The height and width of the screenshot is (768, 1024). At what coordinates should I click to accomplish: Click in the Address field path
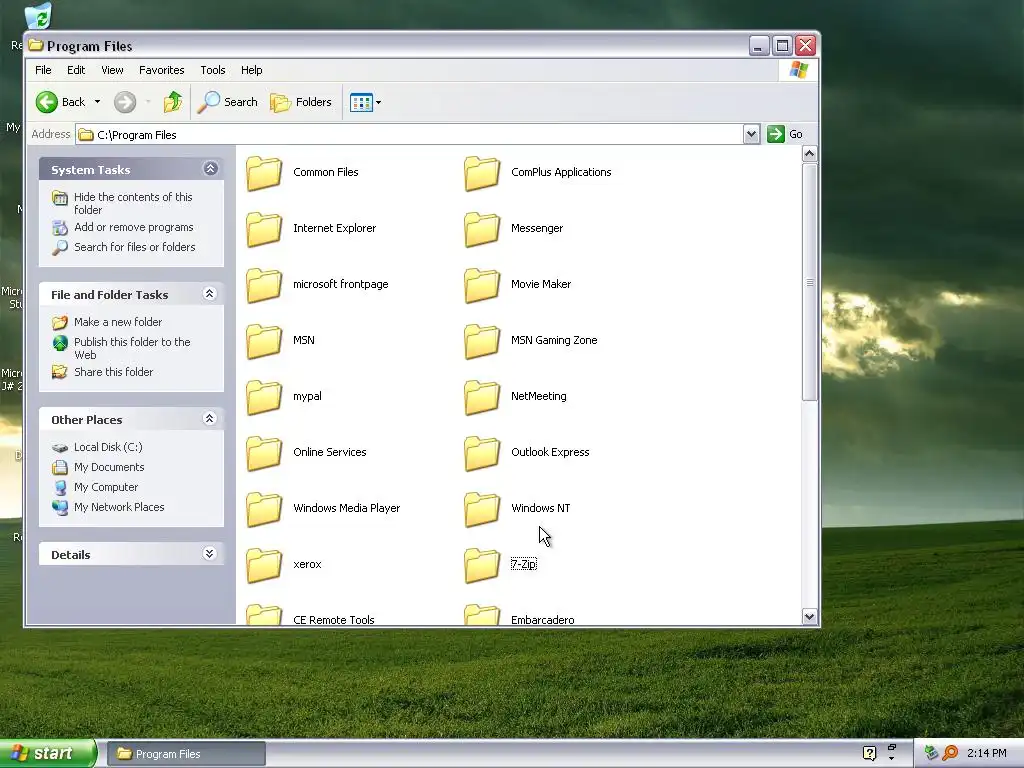pos(409,135)
